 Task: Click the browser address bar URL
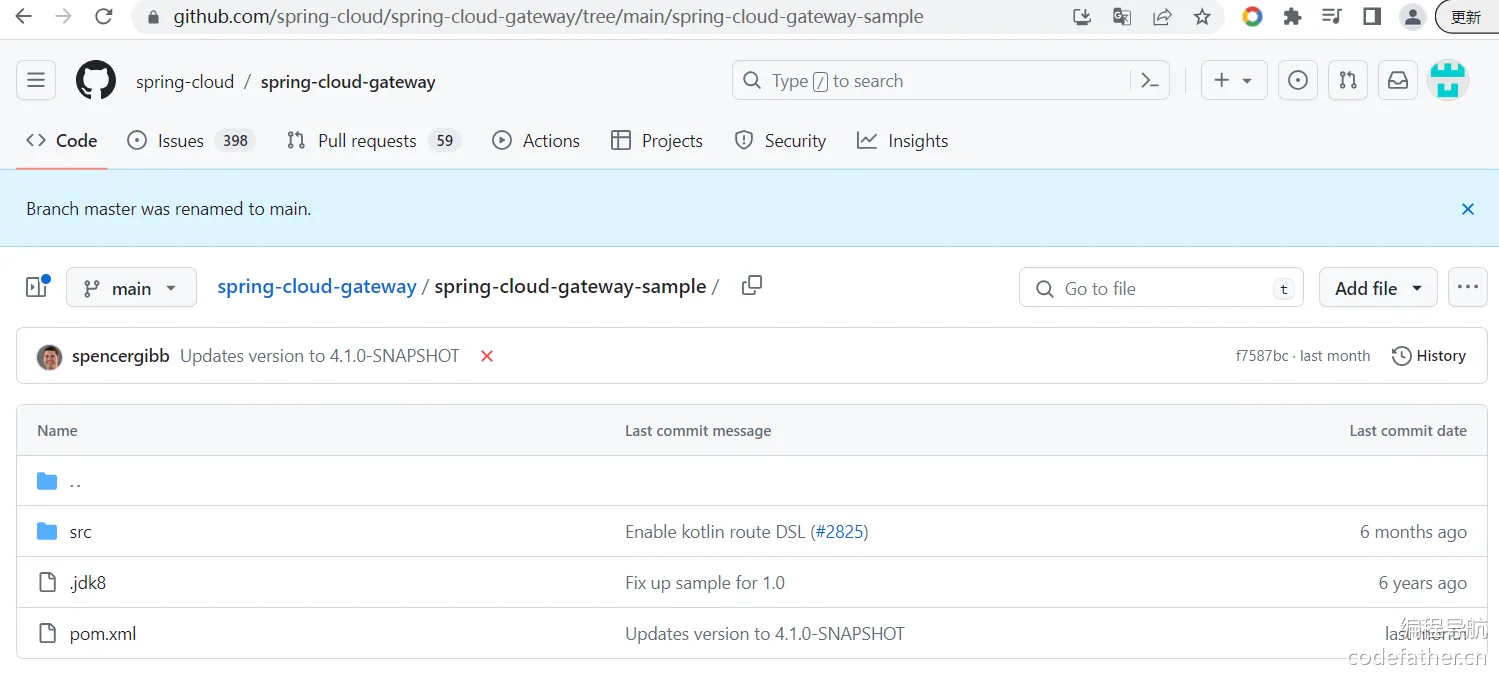pyautogui.click(x=548, y=17)
